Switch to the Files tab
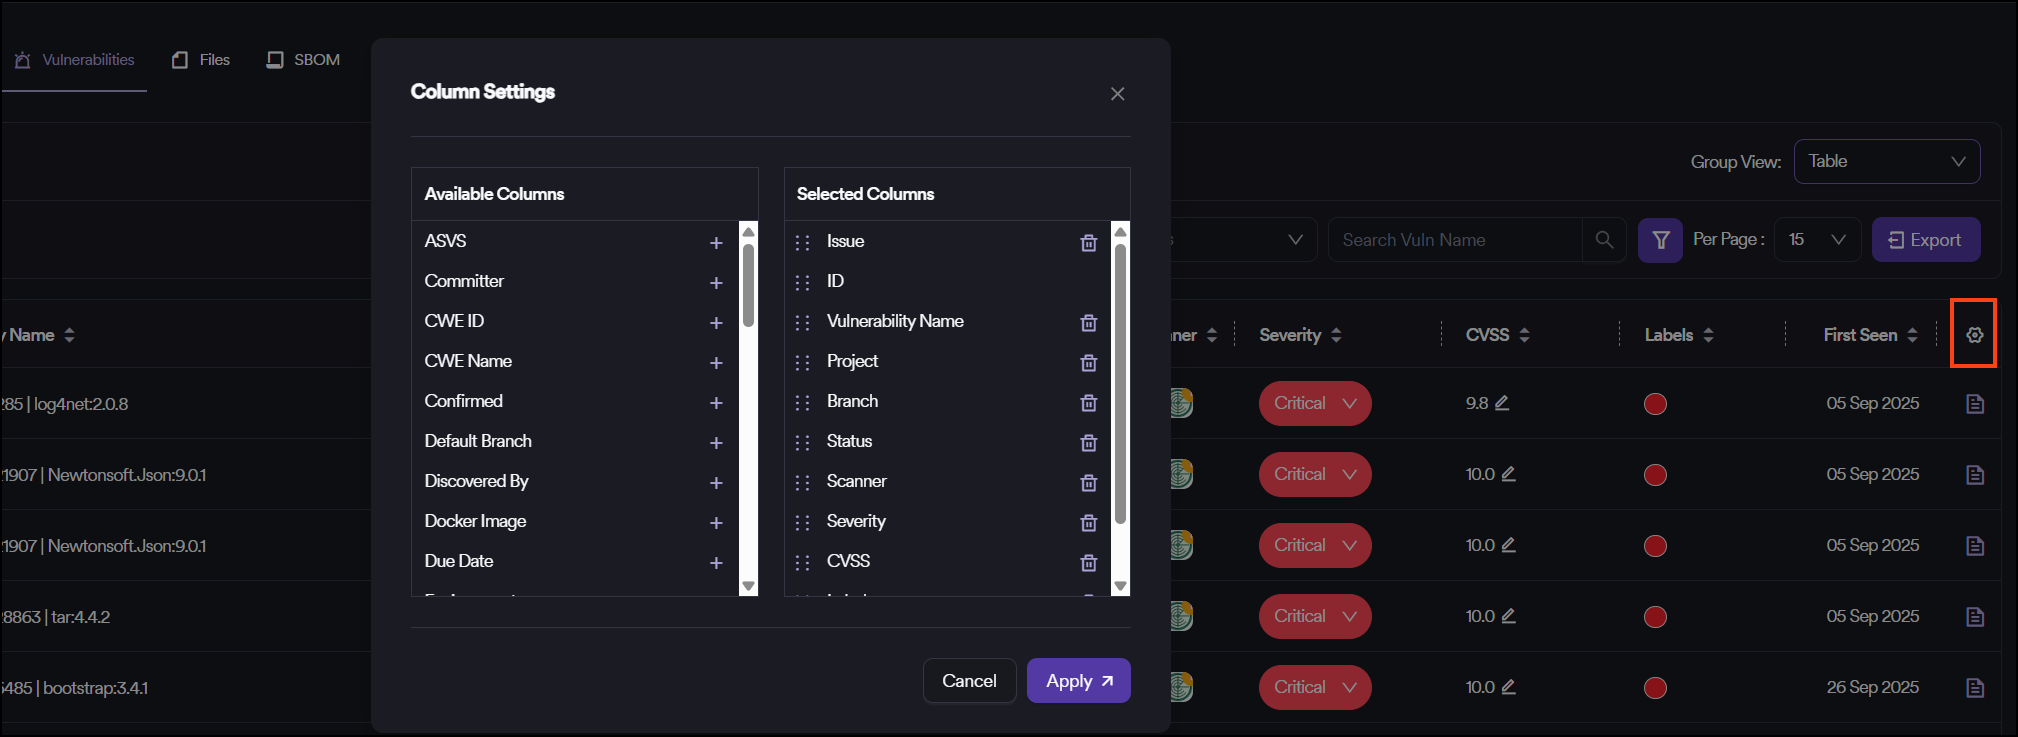The width and height of the screenshot is (2018, 737). tap(202, 60)
